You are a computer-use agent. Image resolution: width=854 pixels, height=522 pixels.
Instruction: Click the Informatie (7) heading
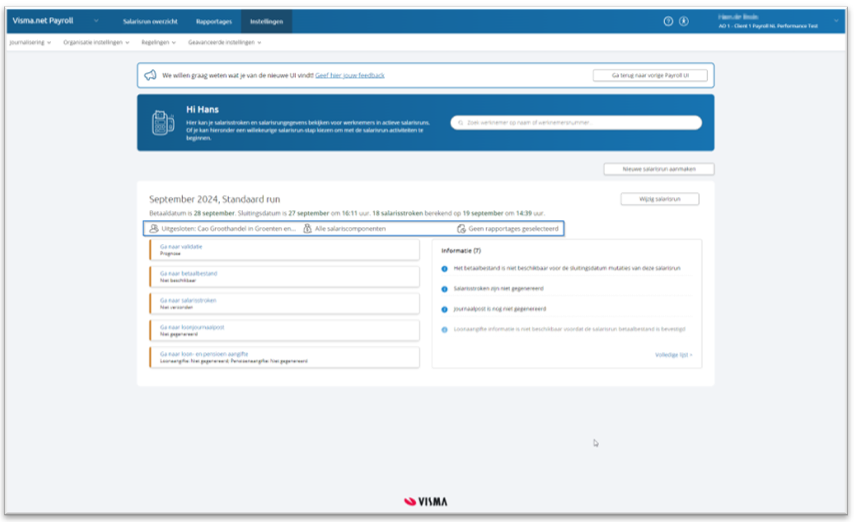461,251
